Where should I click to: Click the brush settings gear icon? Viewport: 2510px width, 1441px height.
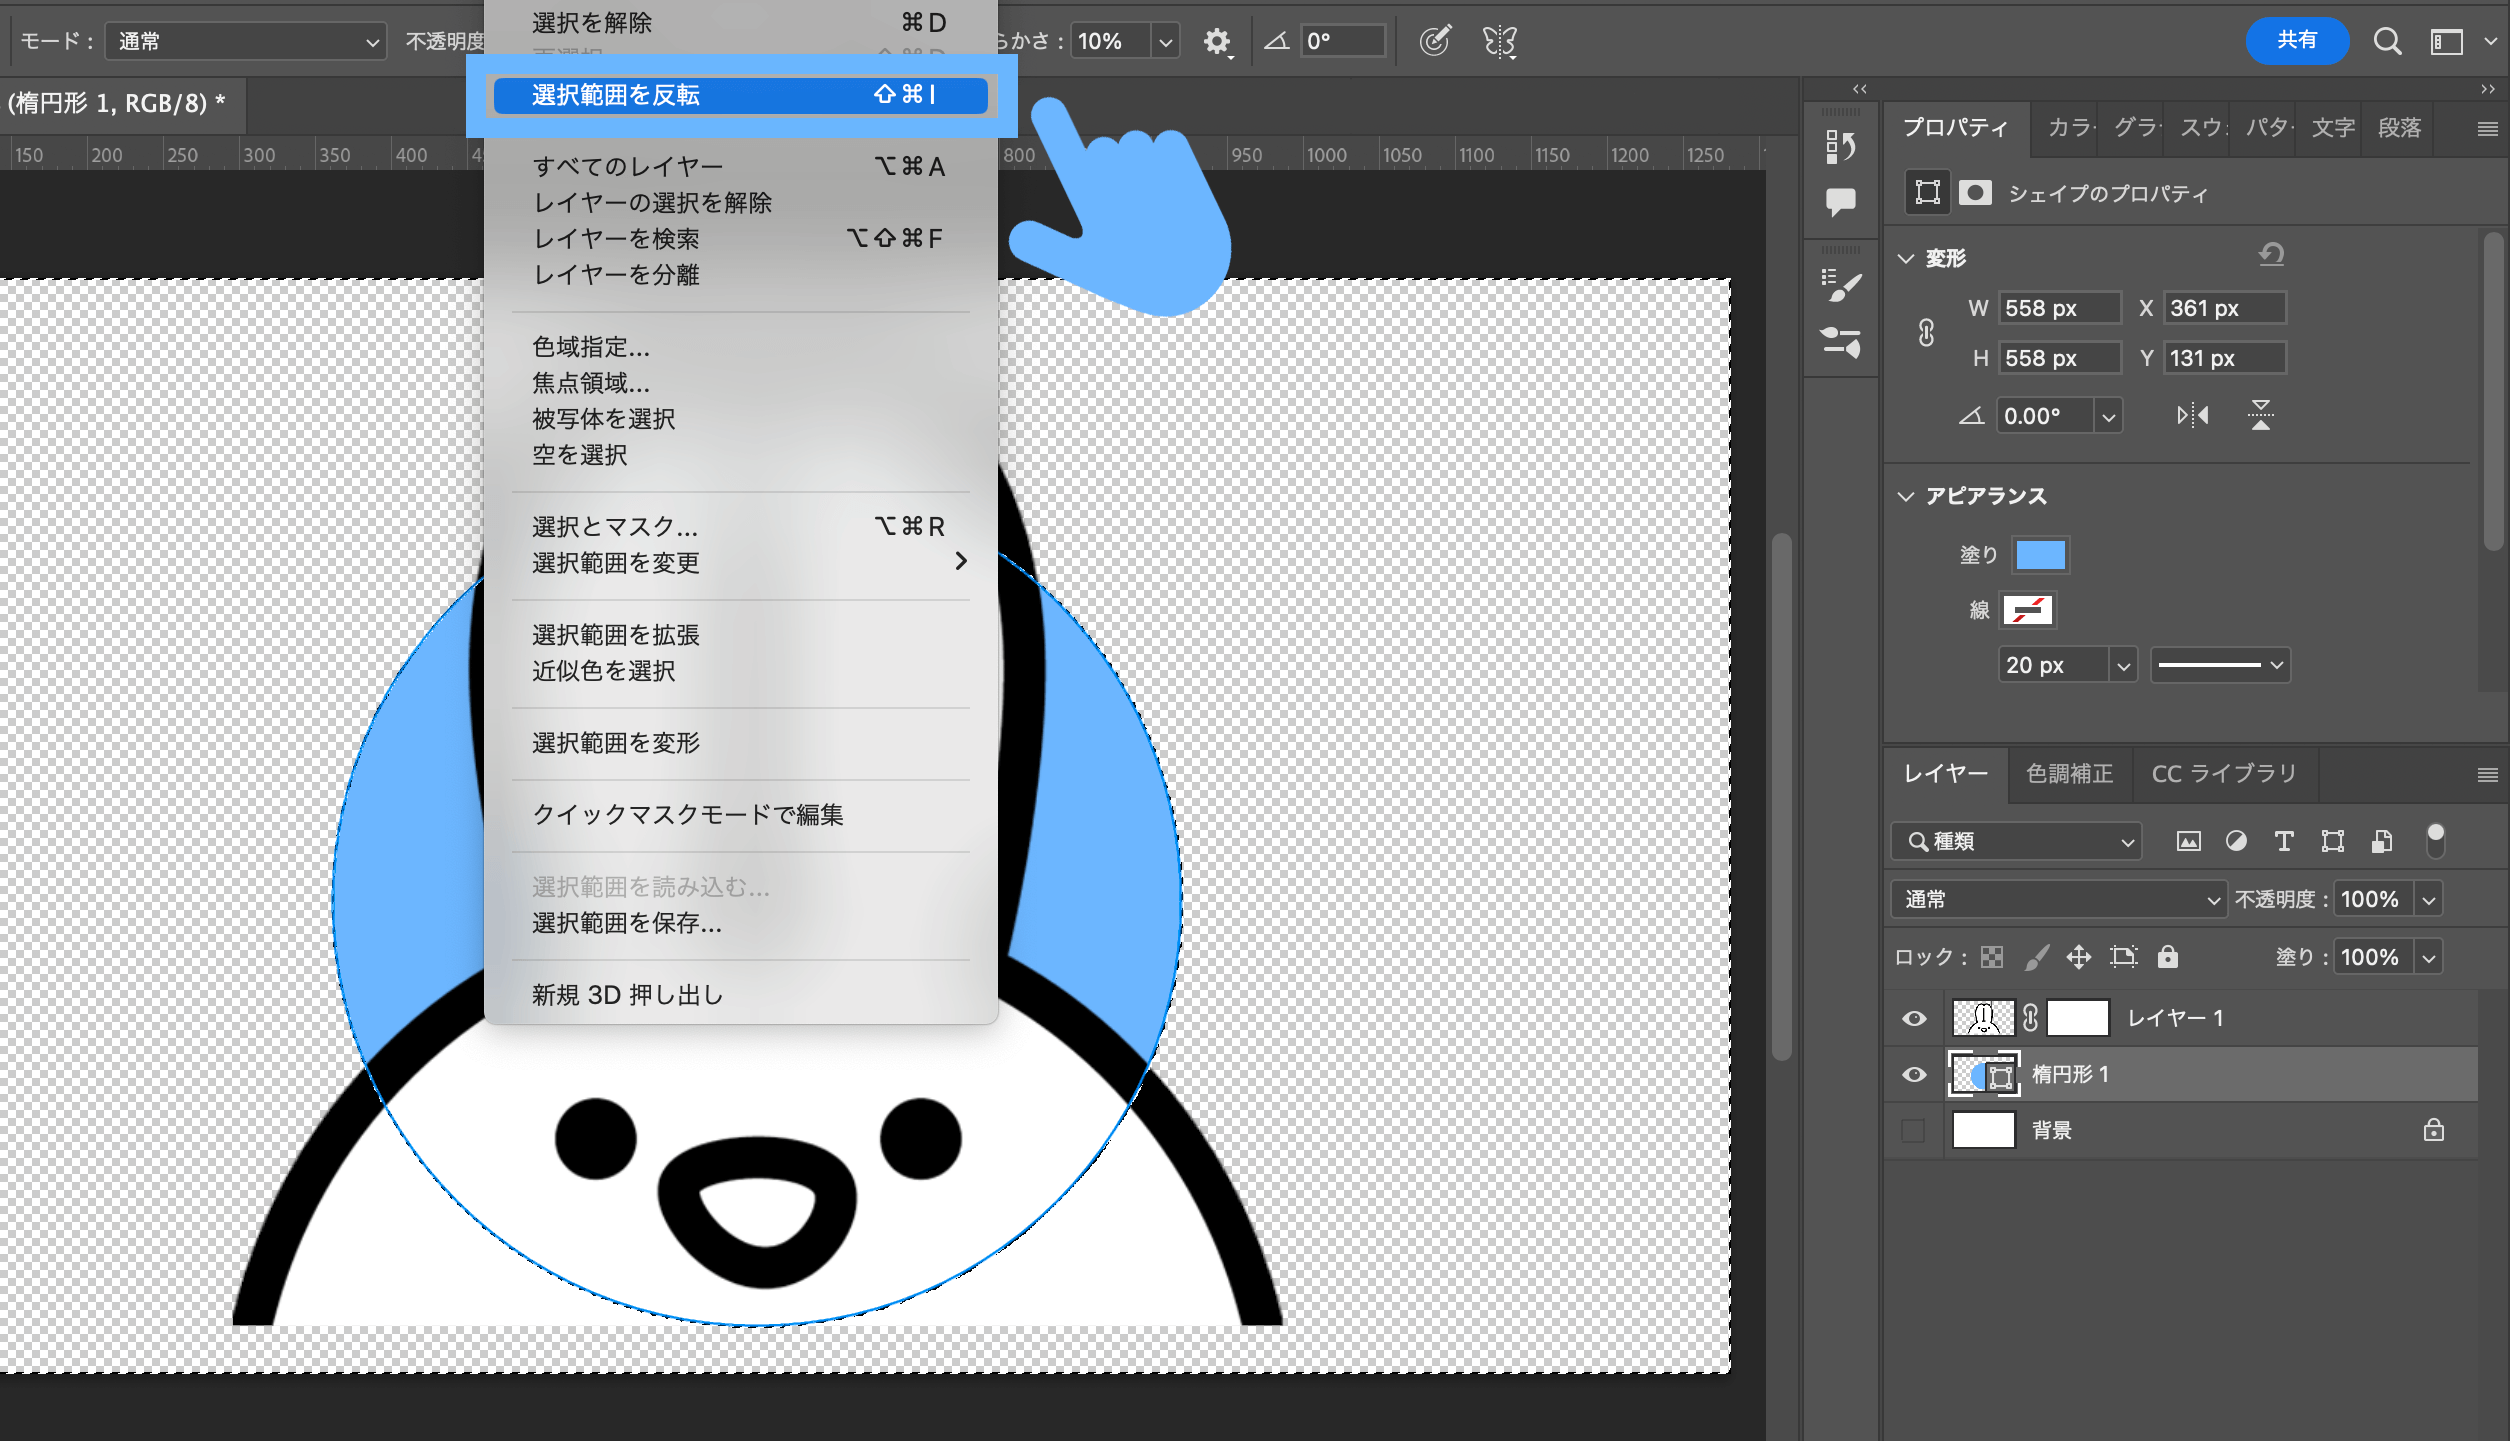click(1217, 41)
